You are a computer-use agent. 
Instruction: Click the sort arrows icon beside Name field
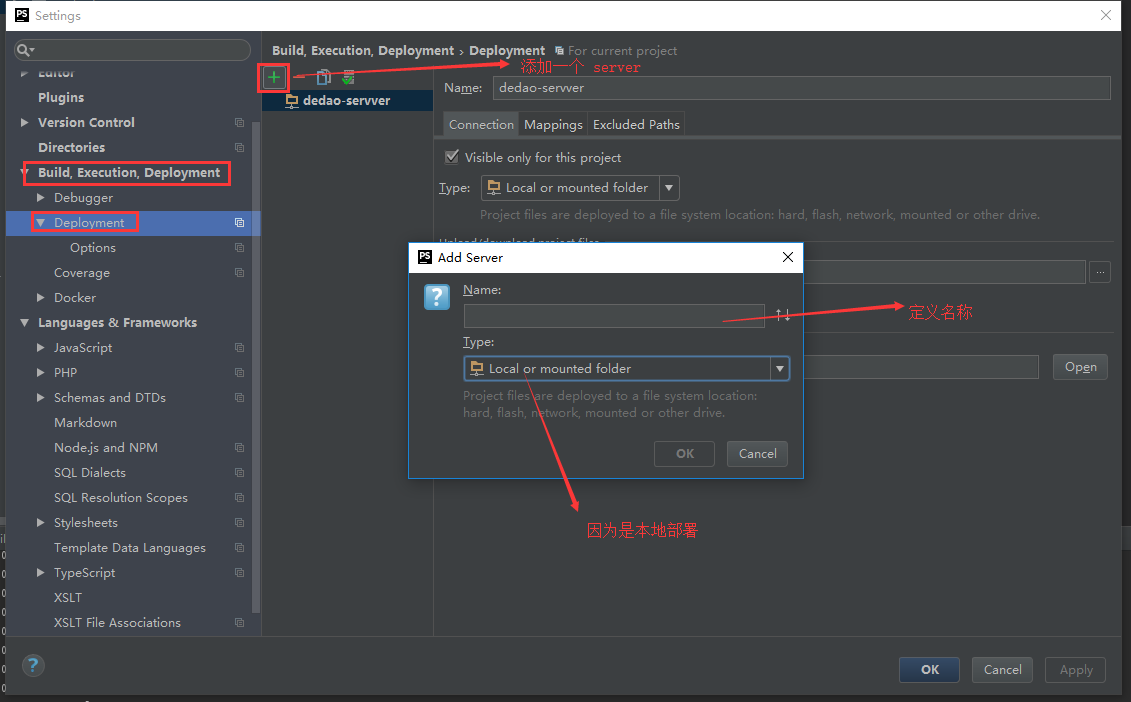click(783, 315)
